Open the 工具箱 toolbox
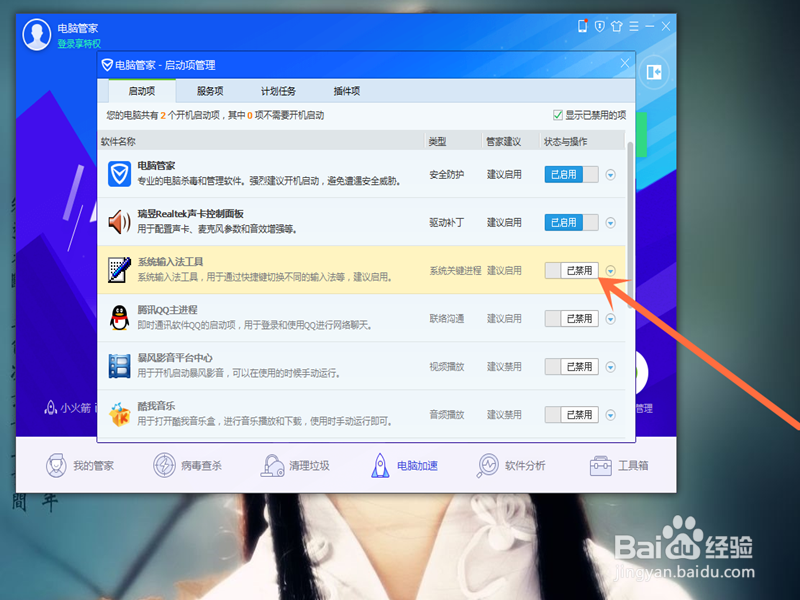Image resolution: width=800 pixels, height=600 pixels. 620,466
